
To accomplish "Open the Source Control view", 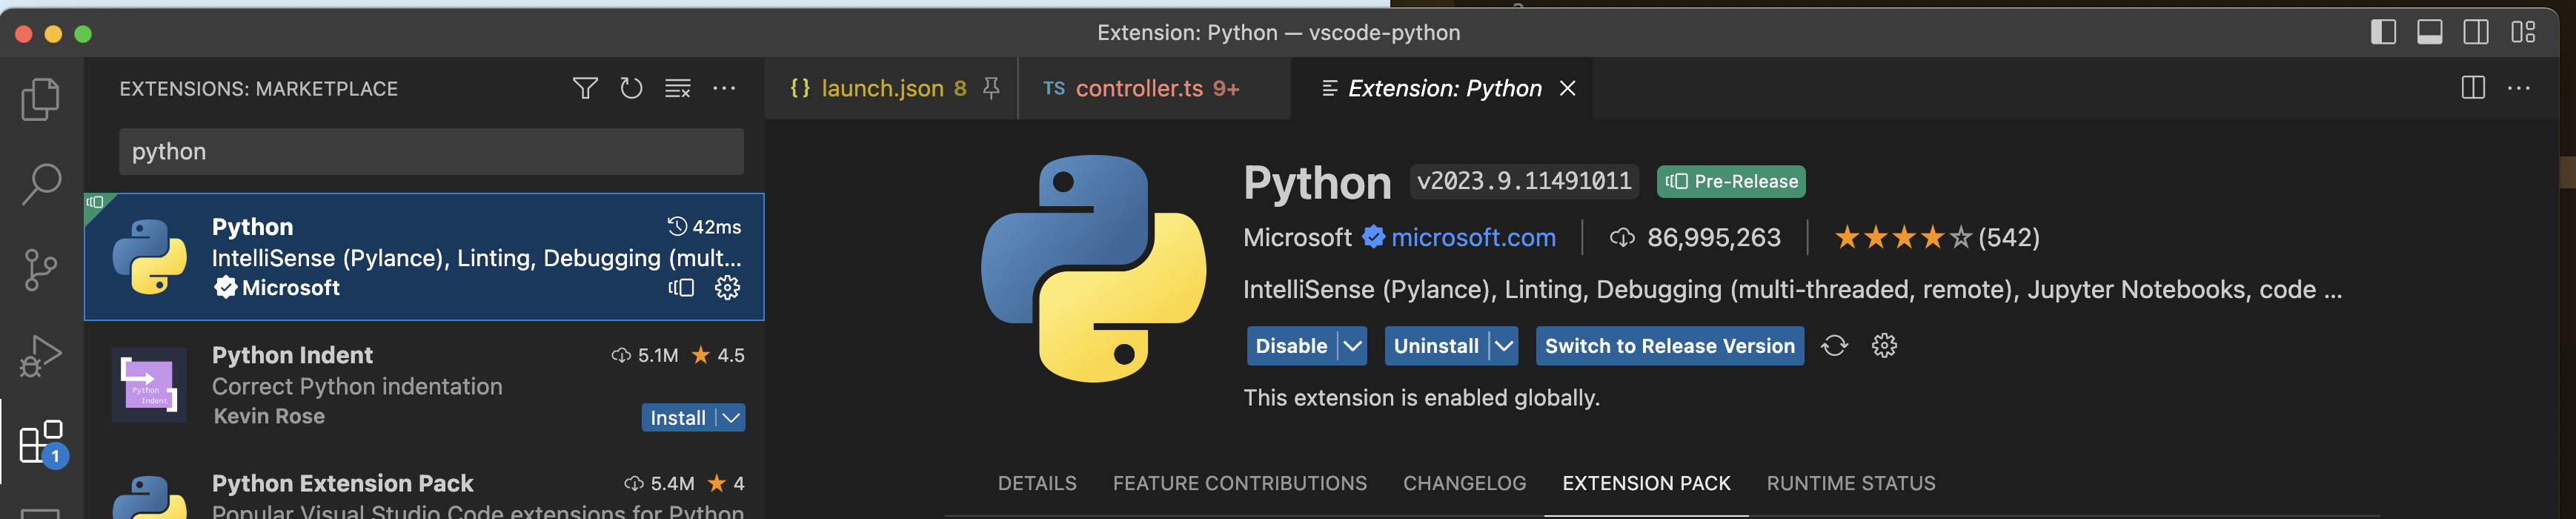I will click(41, 270).
